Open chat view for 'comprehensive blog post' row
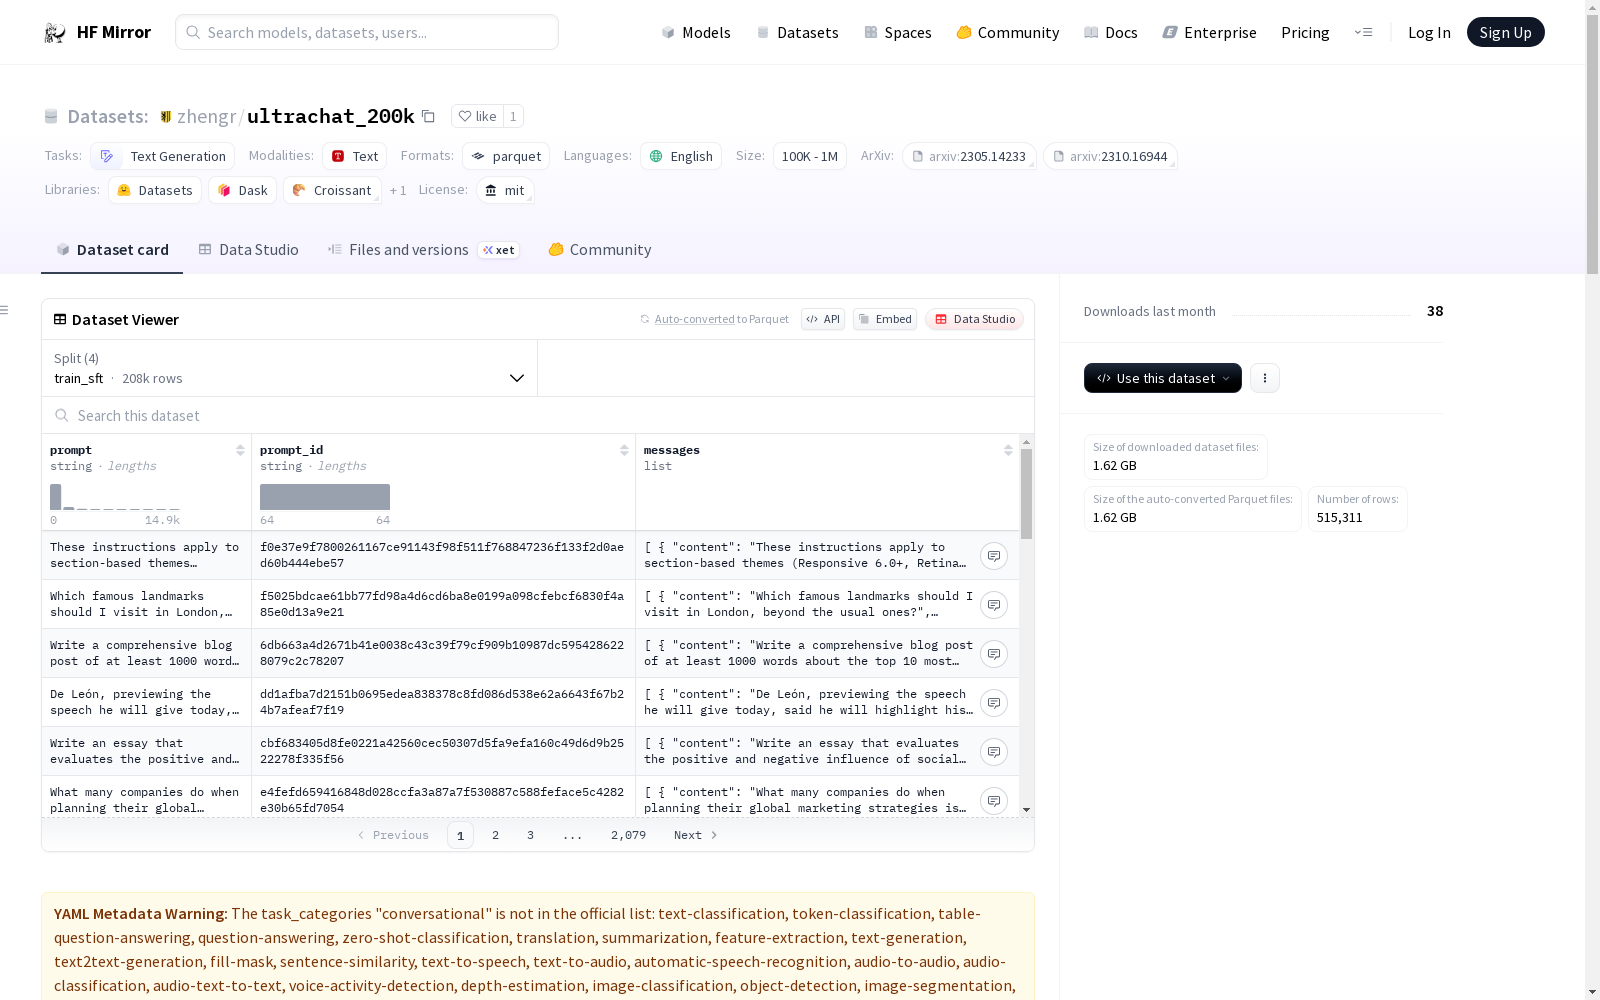The height and width of the screenshot is (1000, 1600). 993,654
